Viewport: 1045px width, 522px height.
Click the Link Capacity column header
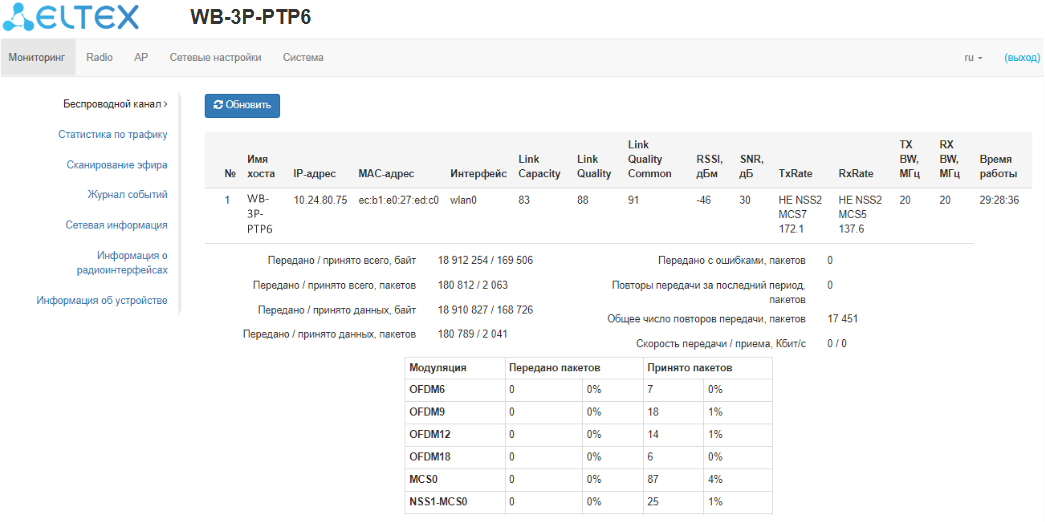538,166
